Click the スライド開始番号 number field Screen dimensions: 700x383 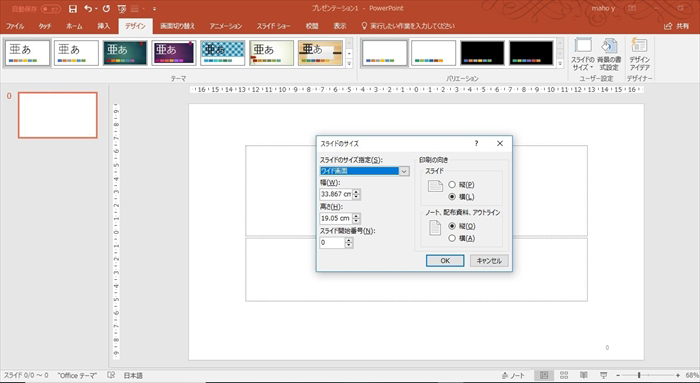(332, 242)
